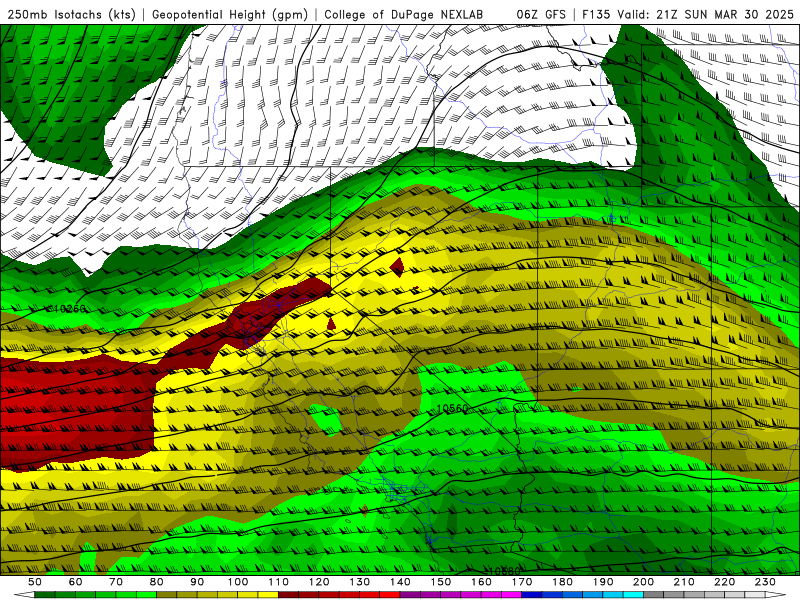Click the 80 value on the color scale
The width and height of the screenshot is (800, 600).
coord(157,582)
